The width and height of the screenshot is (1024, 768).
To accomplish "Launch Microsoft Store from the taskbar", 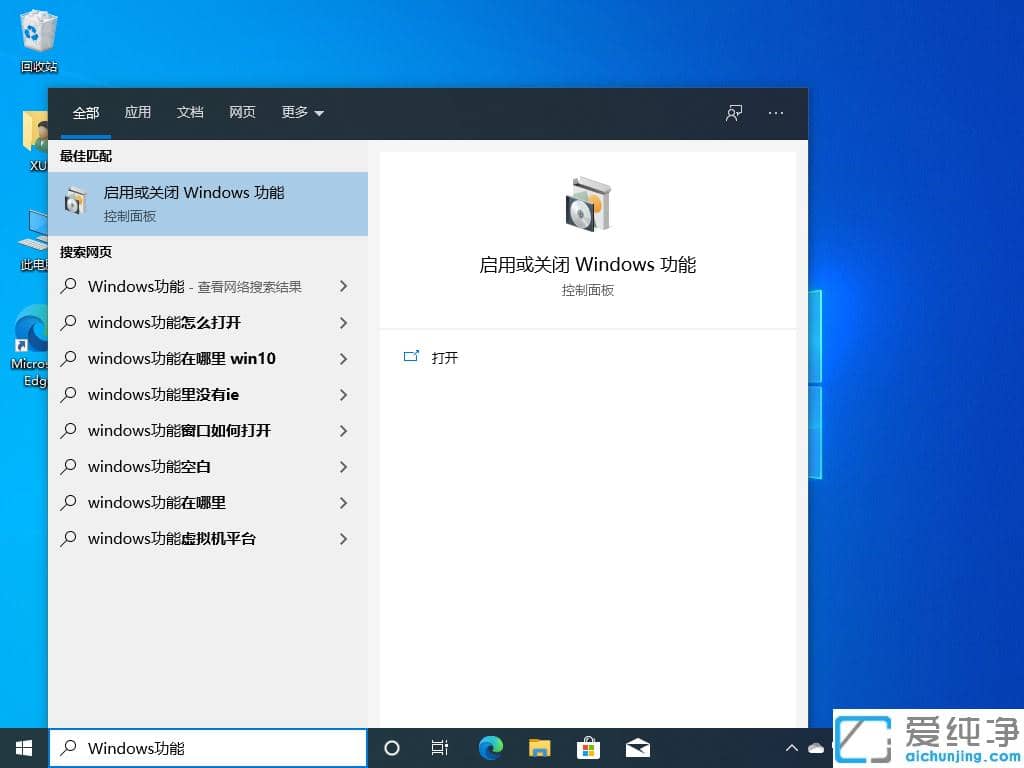I will click(588, 747).
